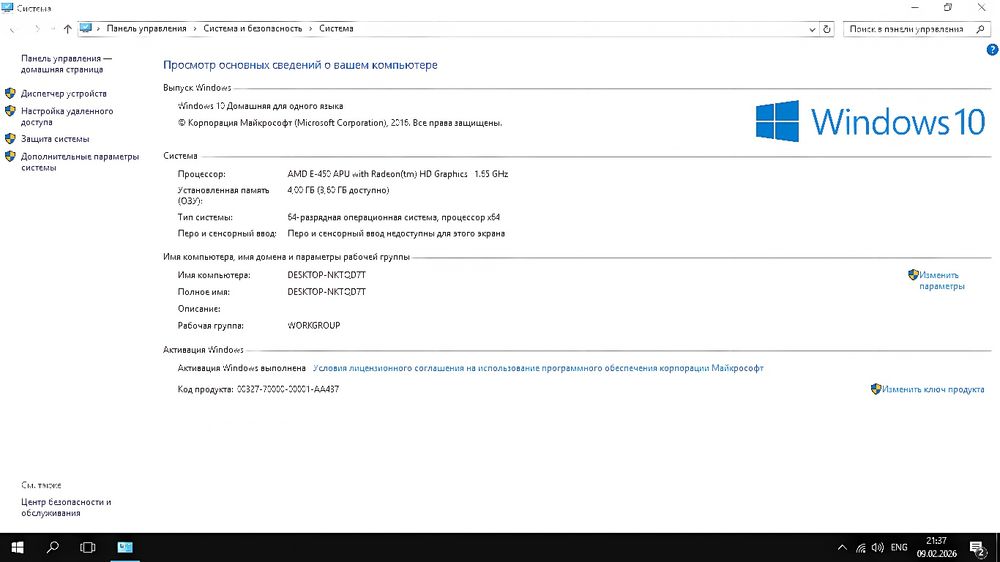The width and height of the screenshot is (1000, 562).
Task: Expand chevron before Панель управления breadcrumb
Action: (x=98, y=29)
